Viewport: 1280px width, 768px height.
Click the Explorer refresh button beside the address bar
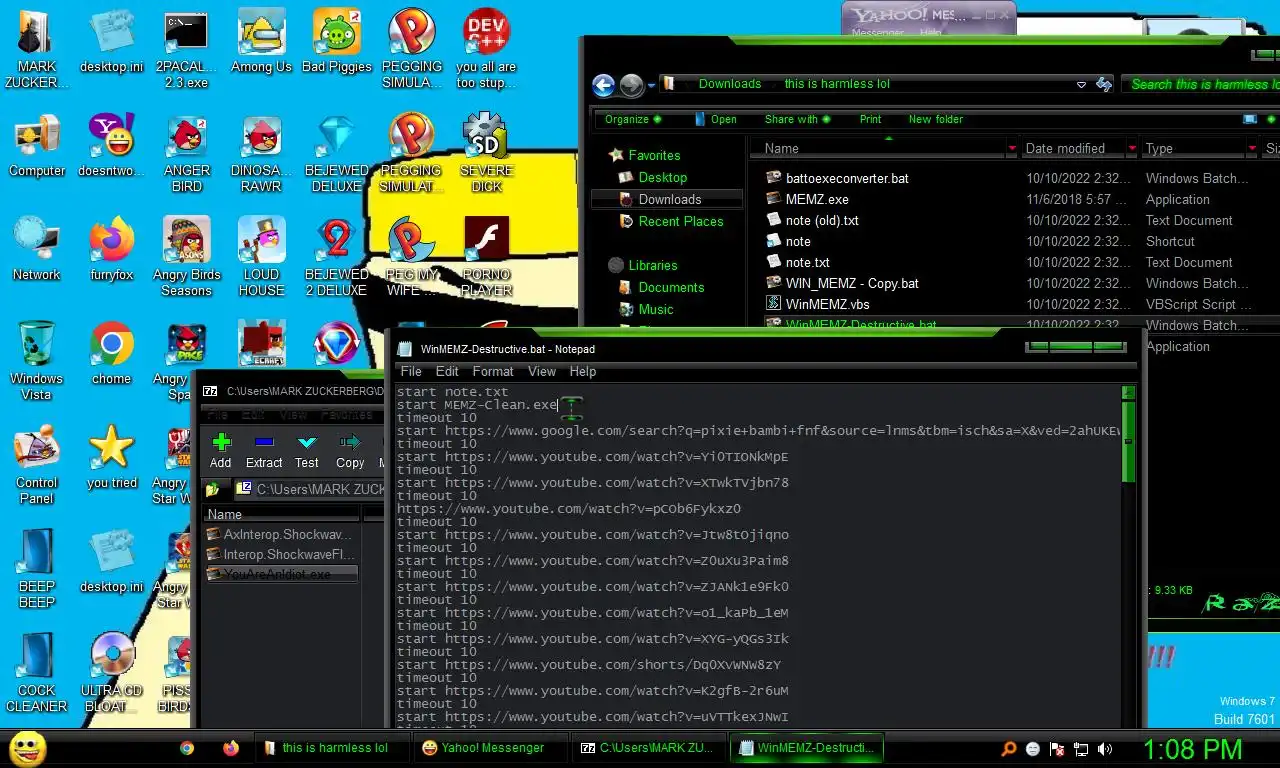pyautogui.click(x=1104, y=84)
